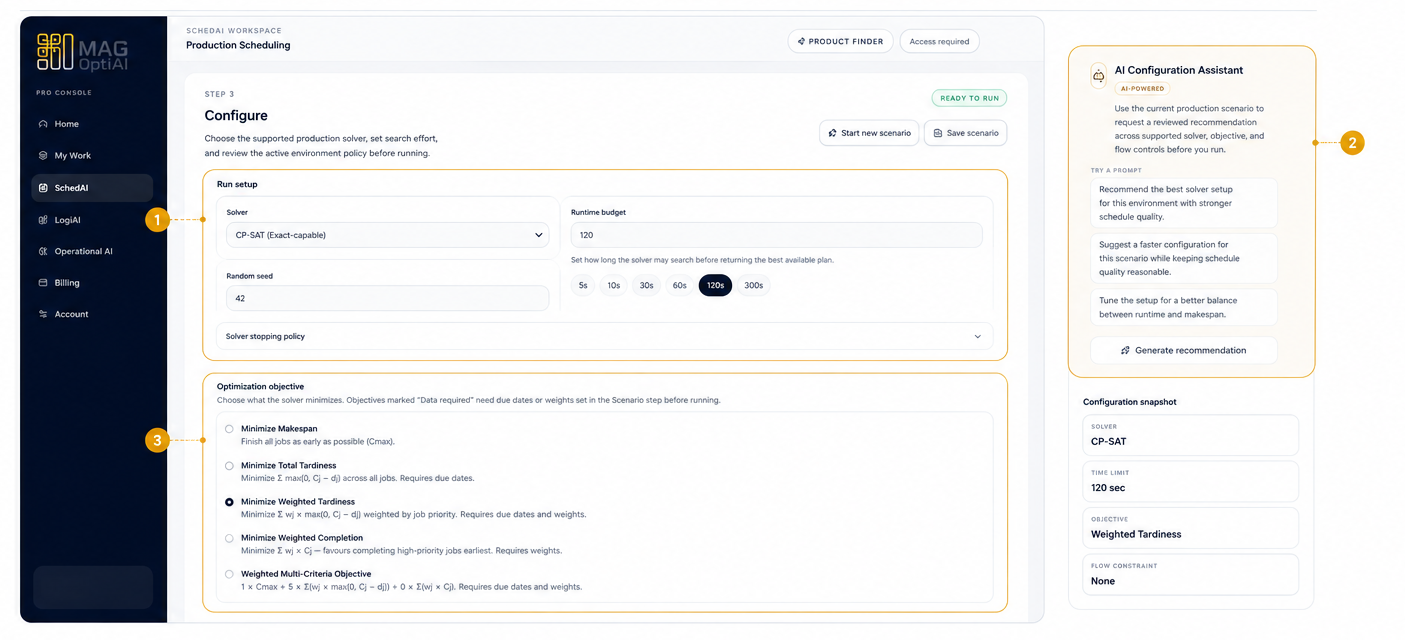Click the READY TO RUN status badge
Image resolution: width=1405 pixels, height=640 pixels.
point(969,98)
